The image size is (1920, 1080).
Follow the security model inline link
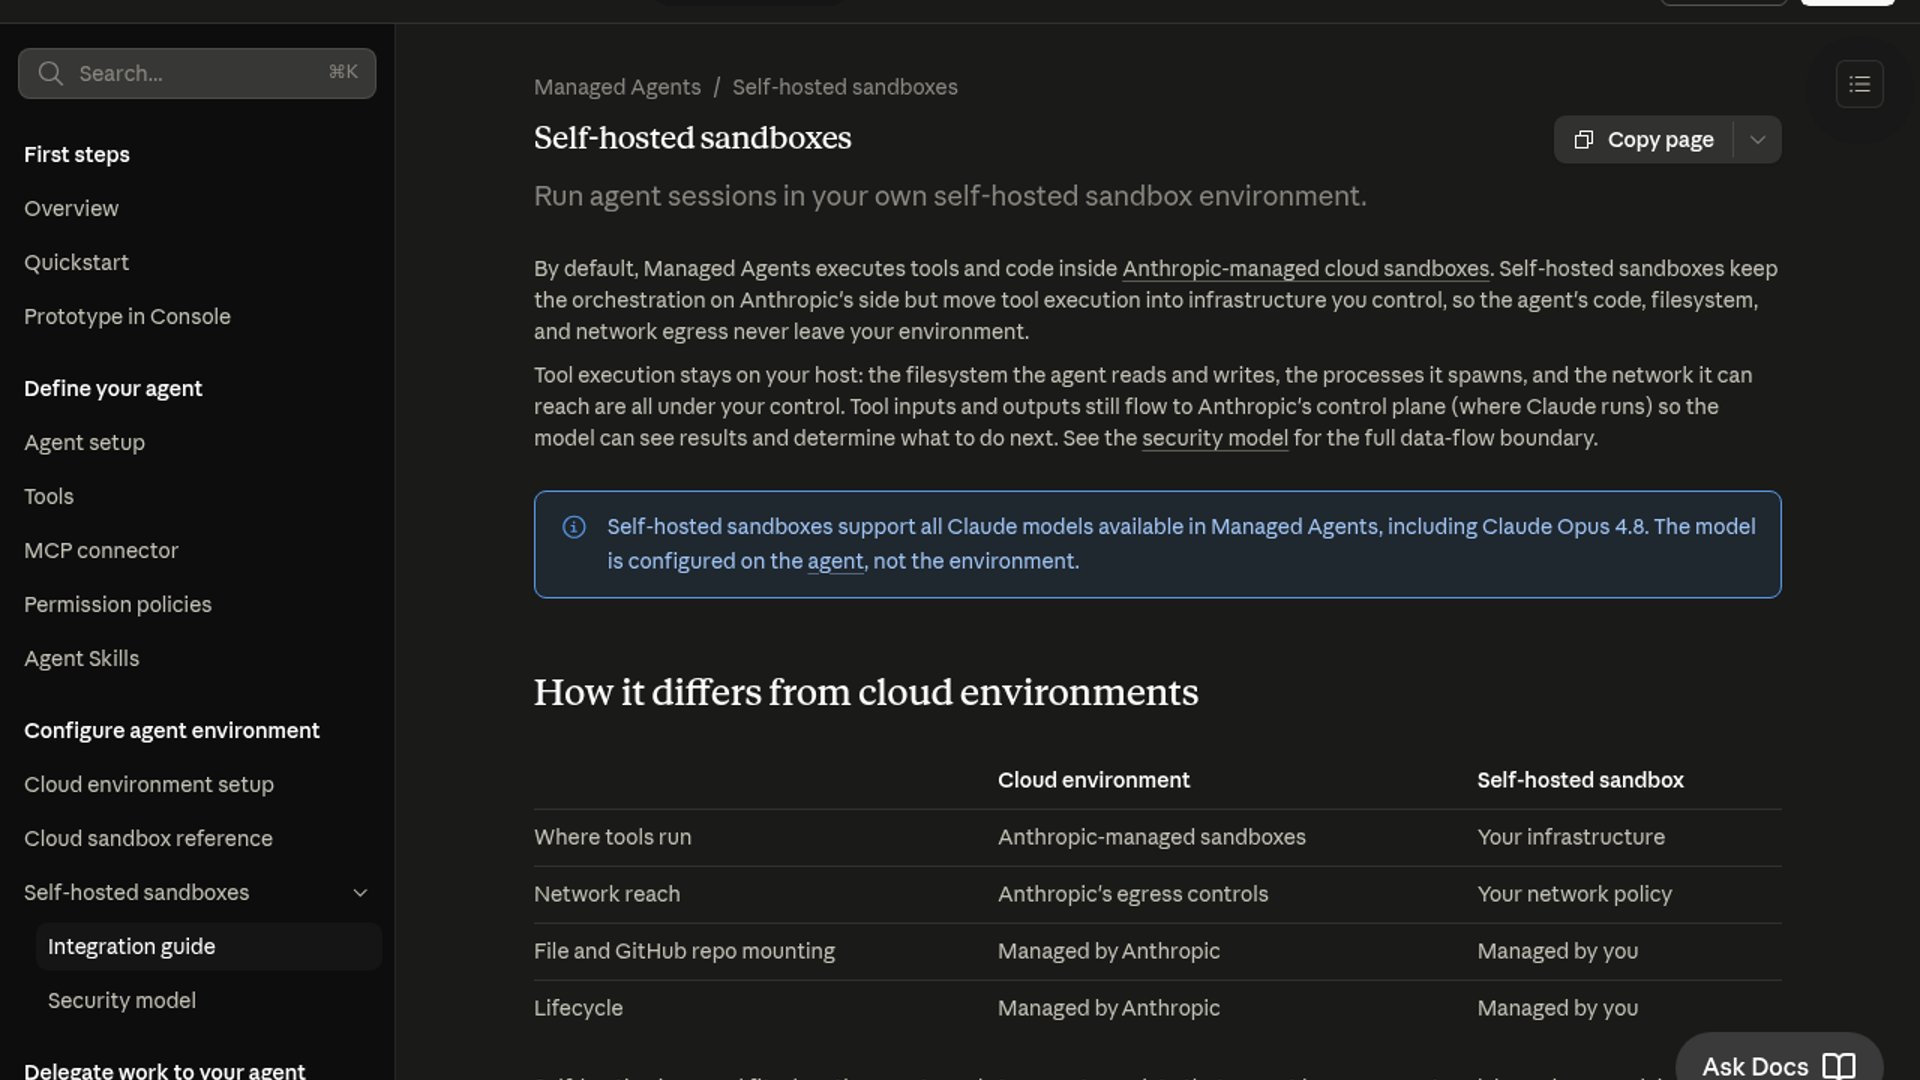[x=1215, y=439]
